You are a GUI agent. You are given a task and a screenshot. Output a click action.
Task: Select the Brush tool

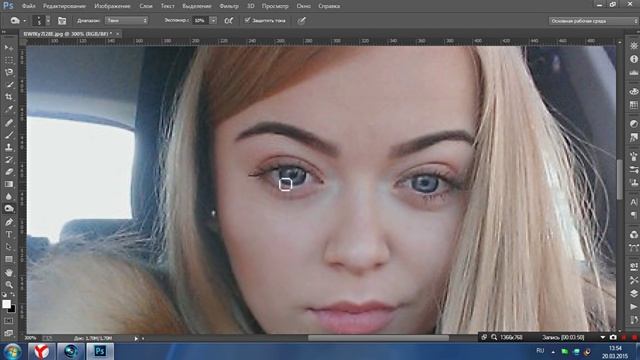[x=9, y=135]
